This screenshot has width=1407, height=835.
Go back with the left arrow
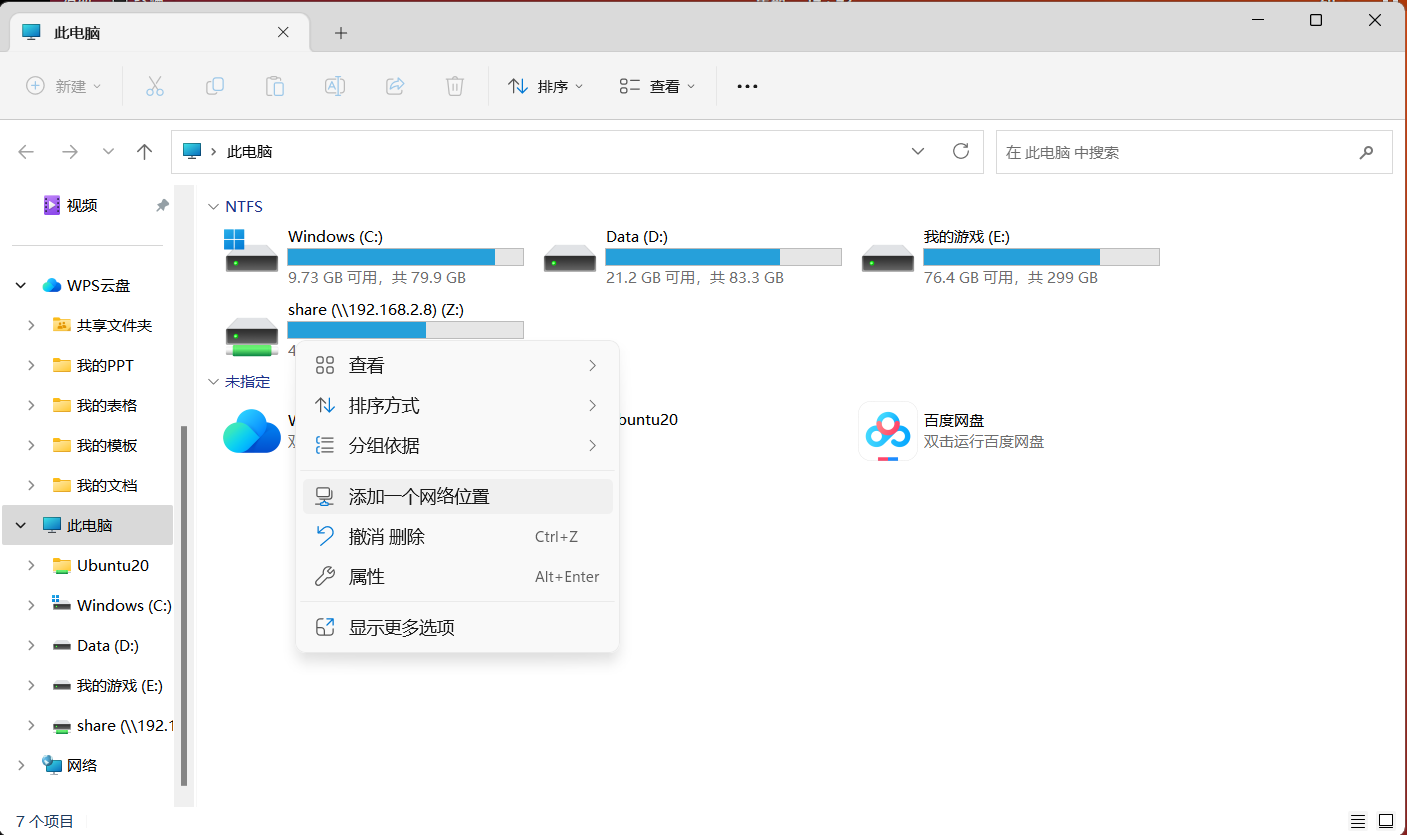26,152
